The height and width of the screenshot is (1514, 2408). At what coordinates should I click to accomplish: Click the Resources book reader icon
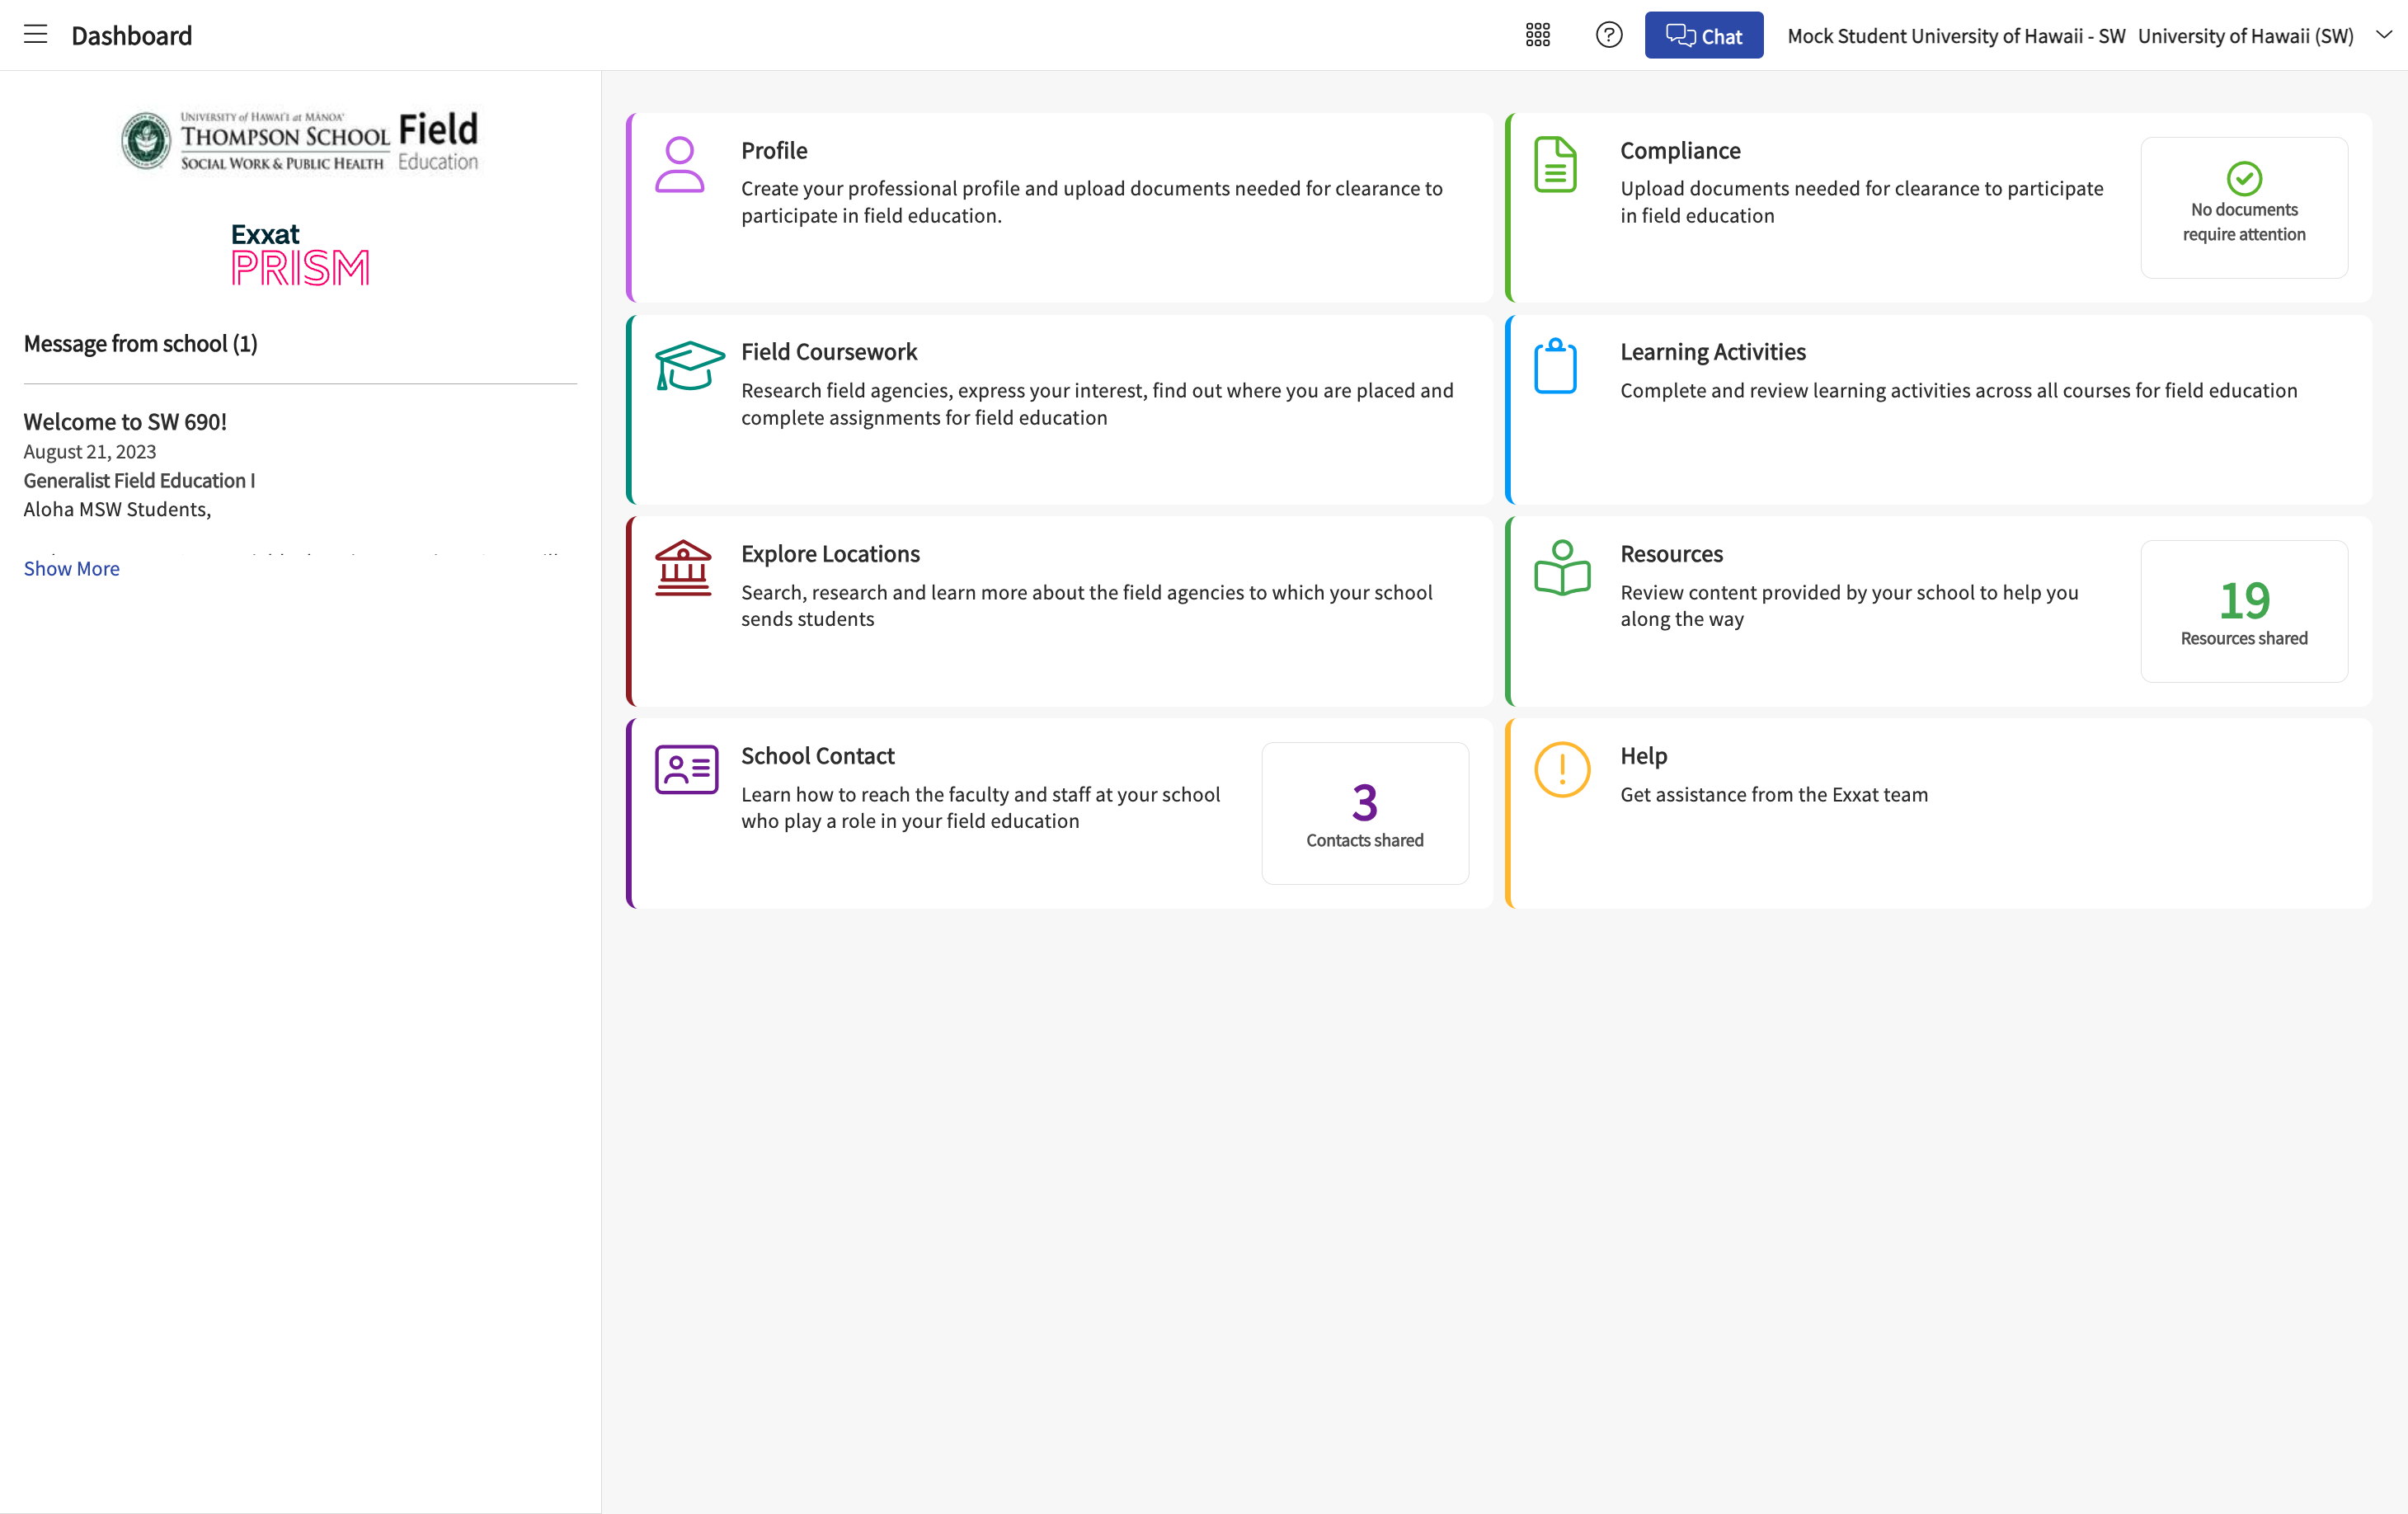pos(1562,568)
